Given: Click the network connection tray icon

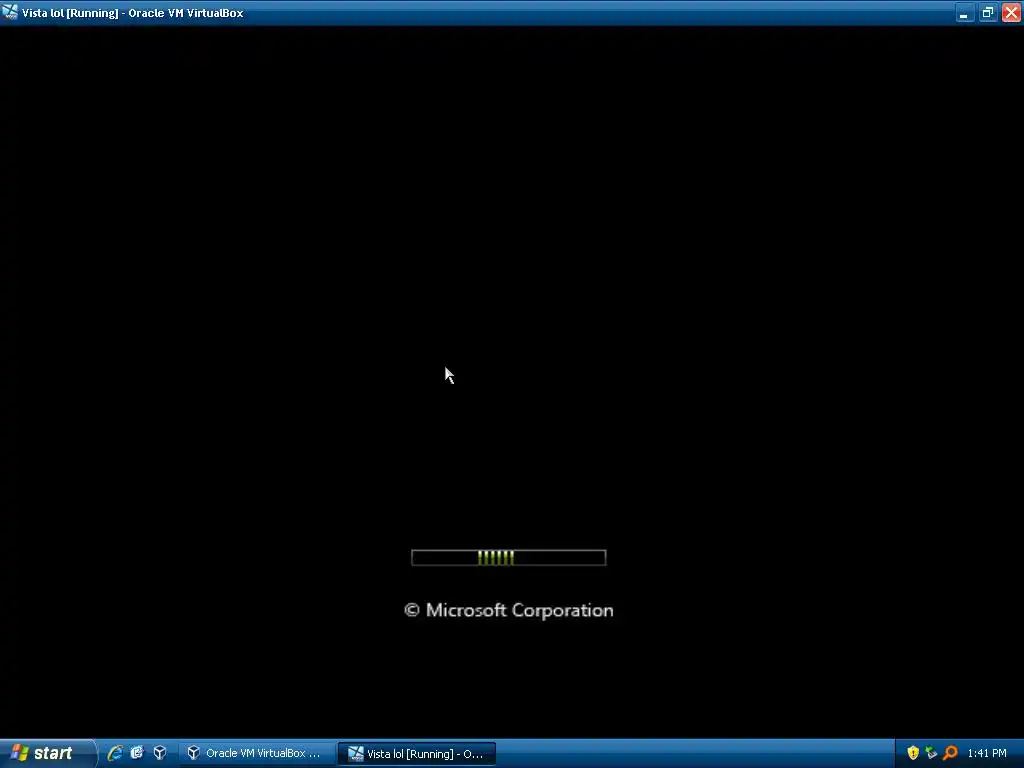Looking at the screenshot, I should (x=931, y=753).
